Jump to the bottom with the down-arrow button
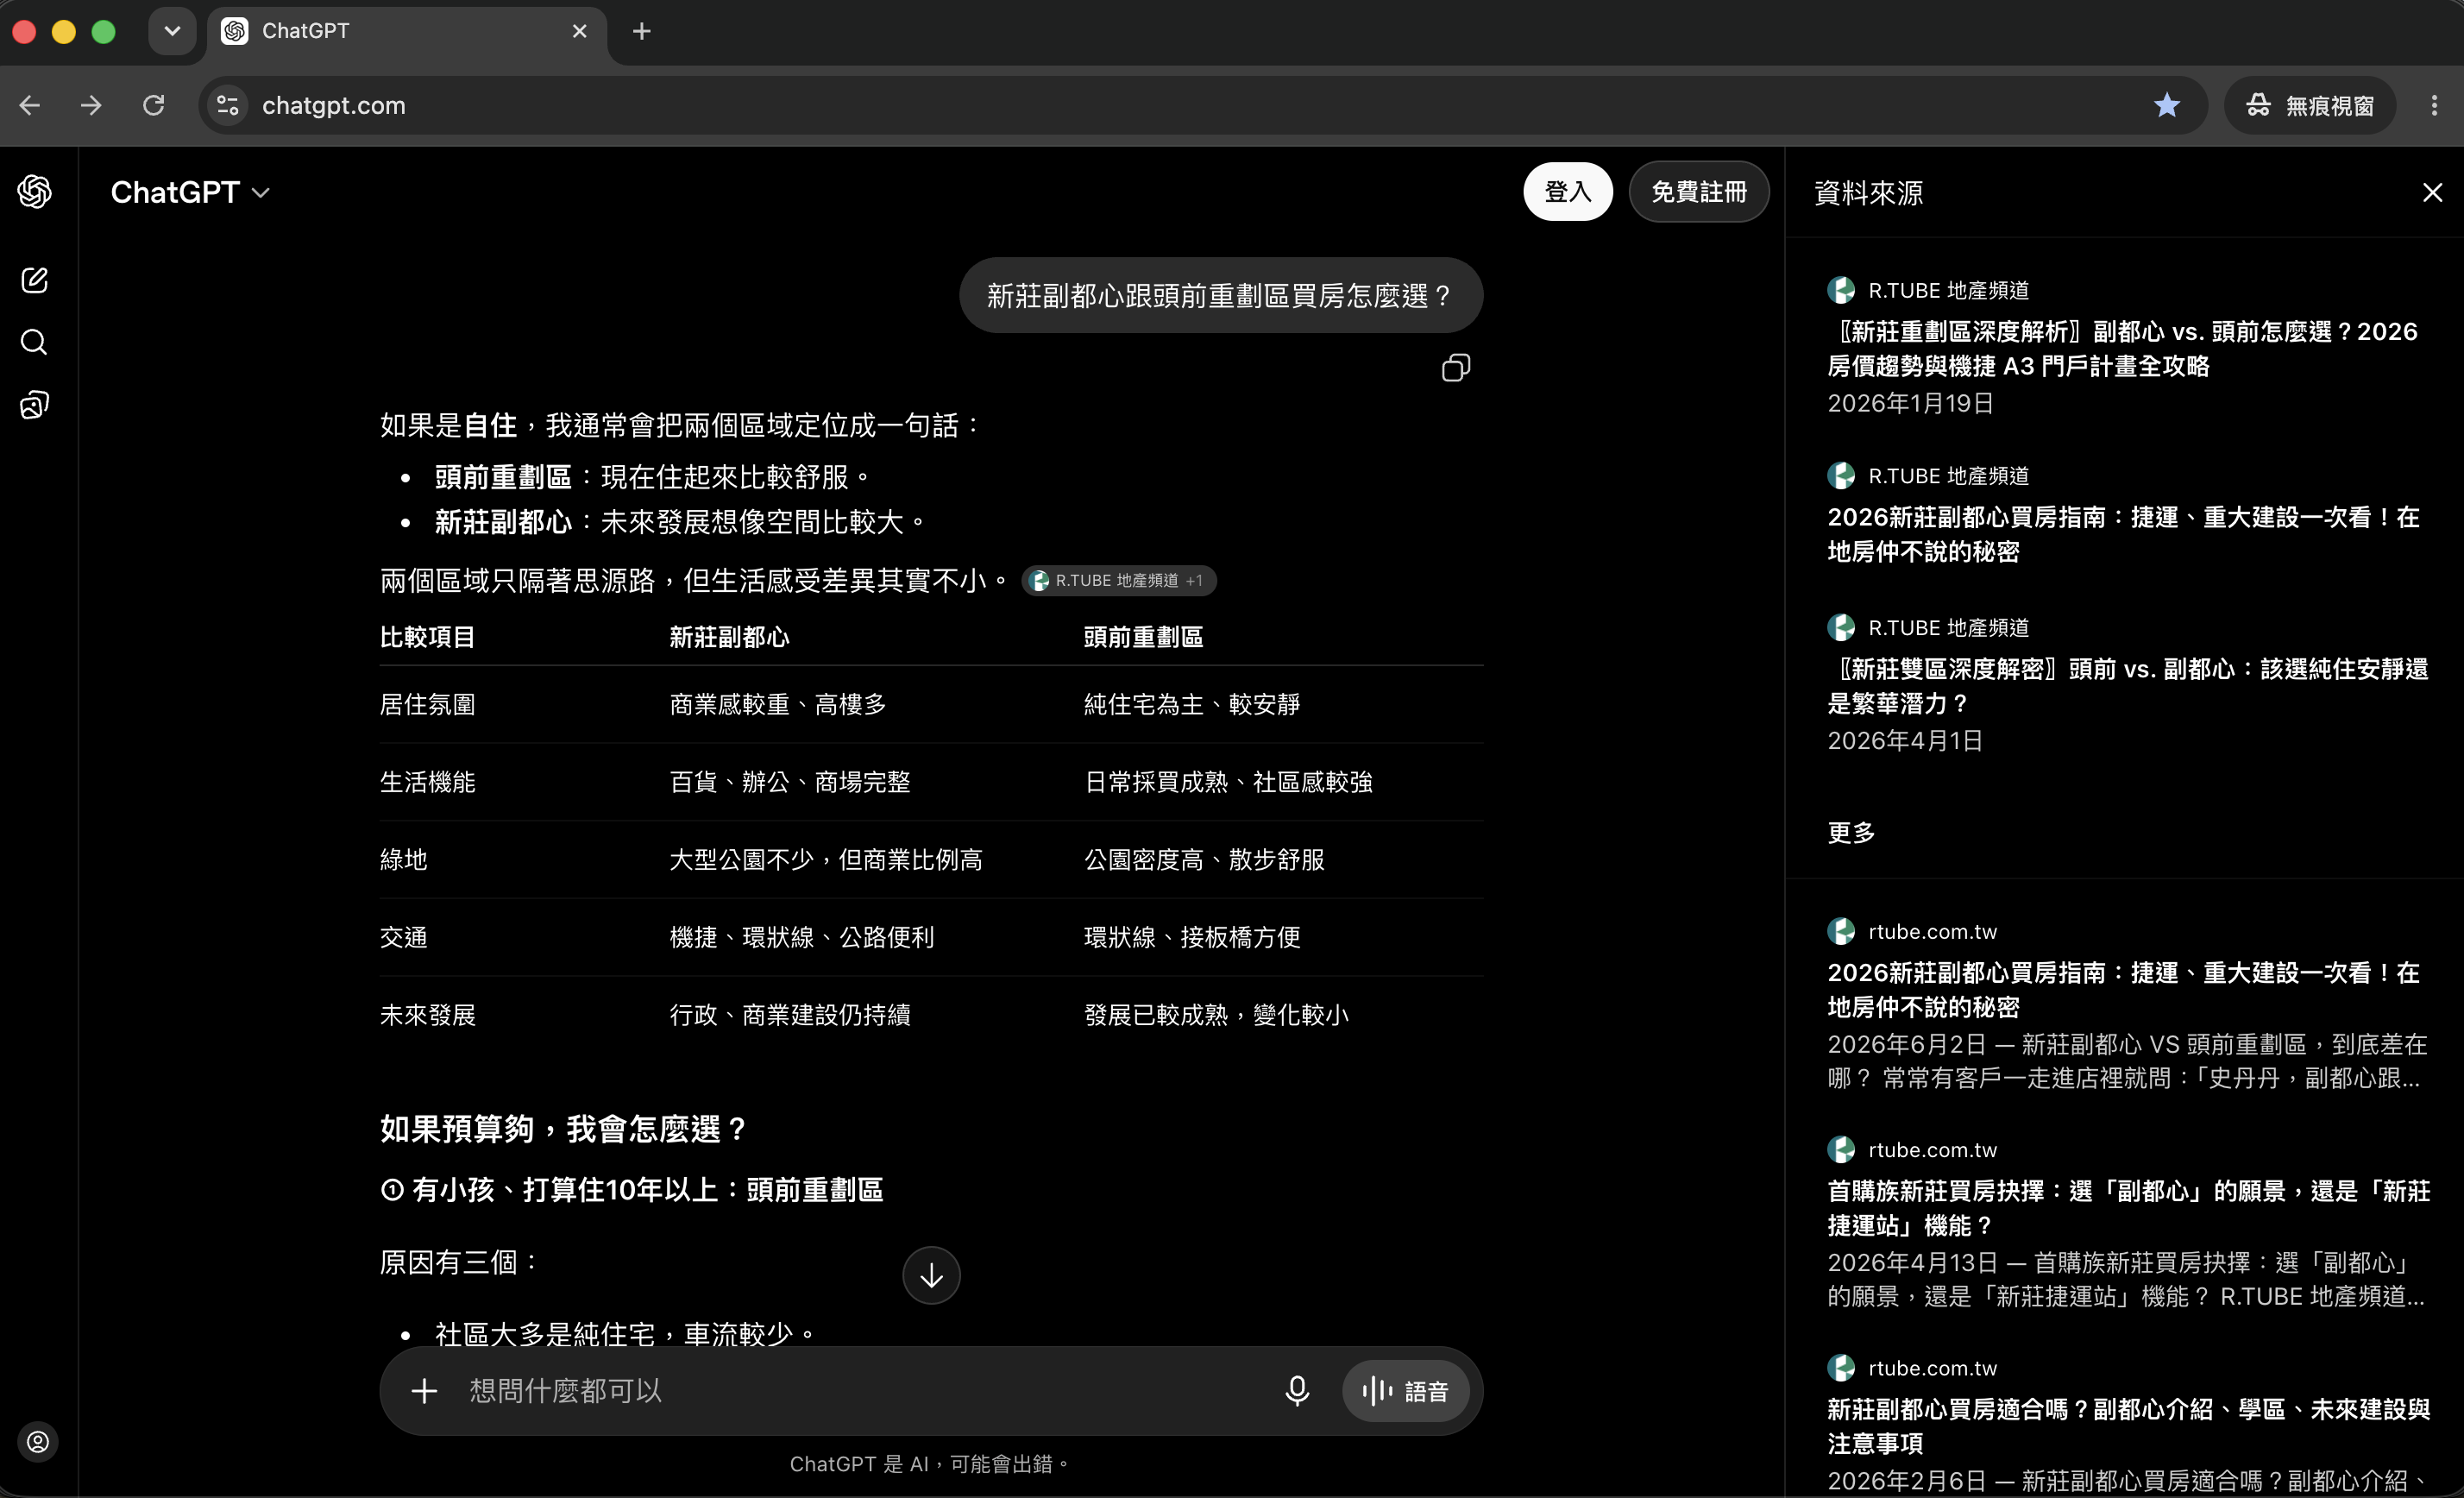Image resolution: width=2464 pixels, height=1498 pixels. [x=931, y=1275]
